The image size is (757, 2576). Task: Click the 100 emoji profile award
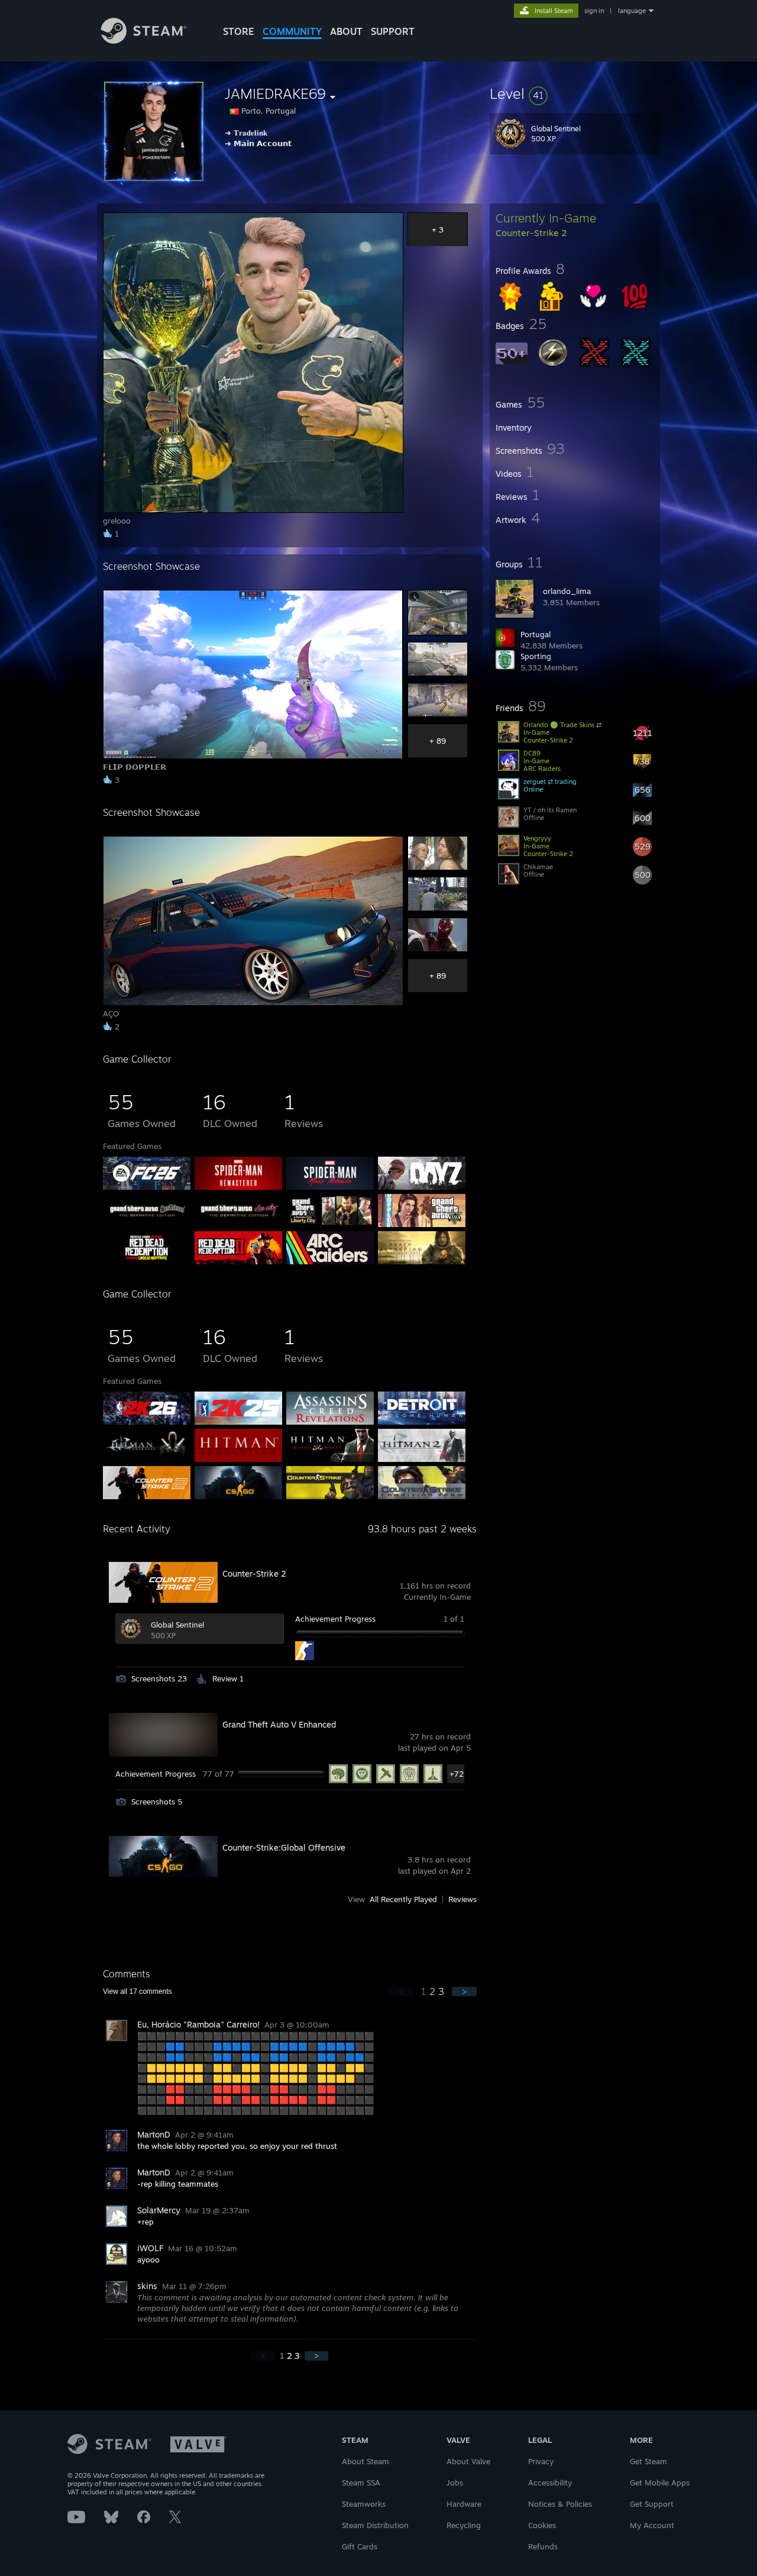point(634,296)
